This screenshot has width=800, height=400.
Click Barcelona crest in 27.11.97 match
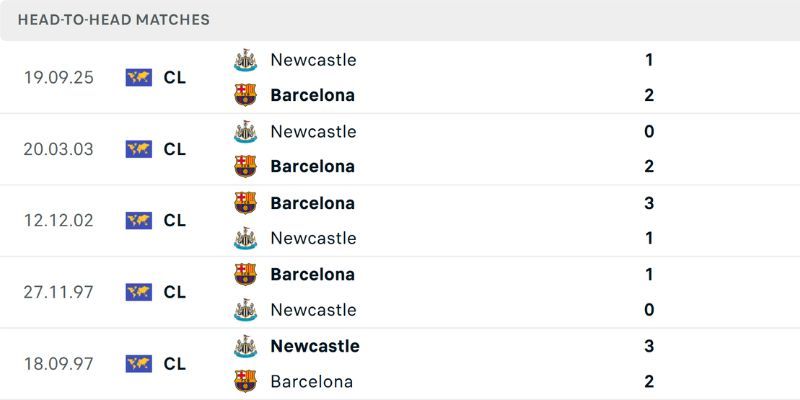pyautogui.click(x=245, y=274)
